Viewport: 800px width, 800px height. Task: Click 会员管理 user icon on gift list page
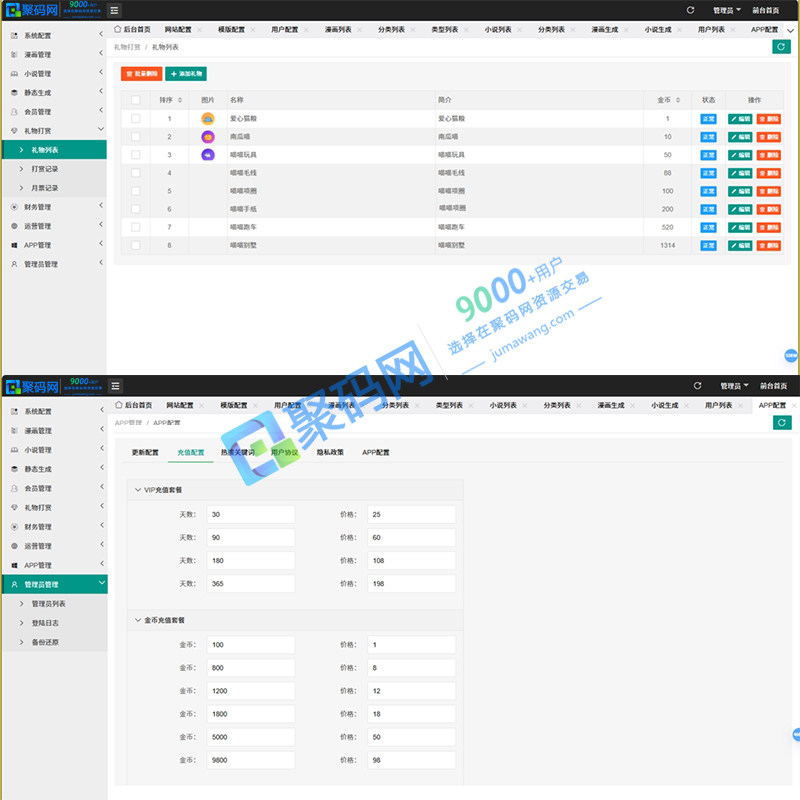pyautogui.click(x=14, y=112)
